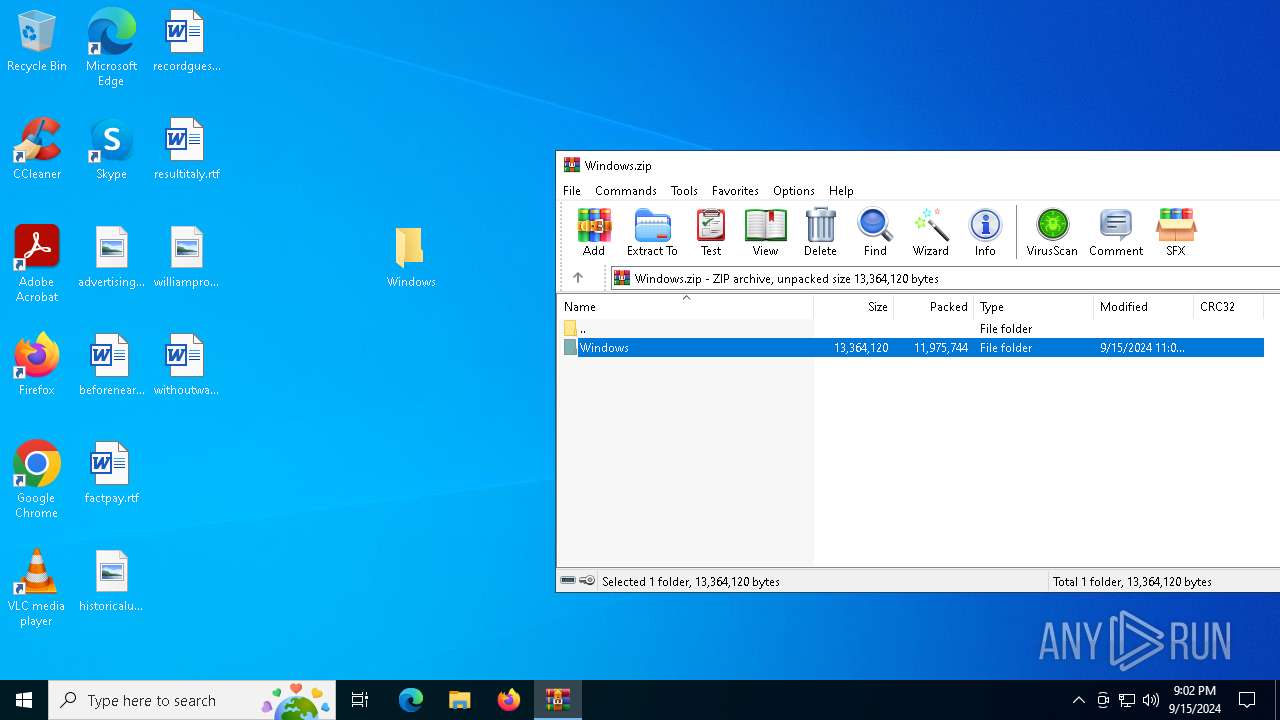Select the advertising... image file on desktop
Viewport: 1280px width, 720px height.
tap(111, 257)
